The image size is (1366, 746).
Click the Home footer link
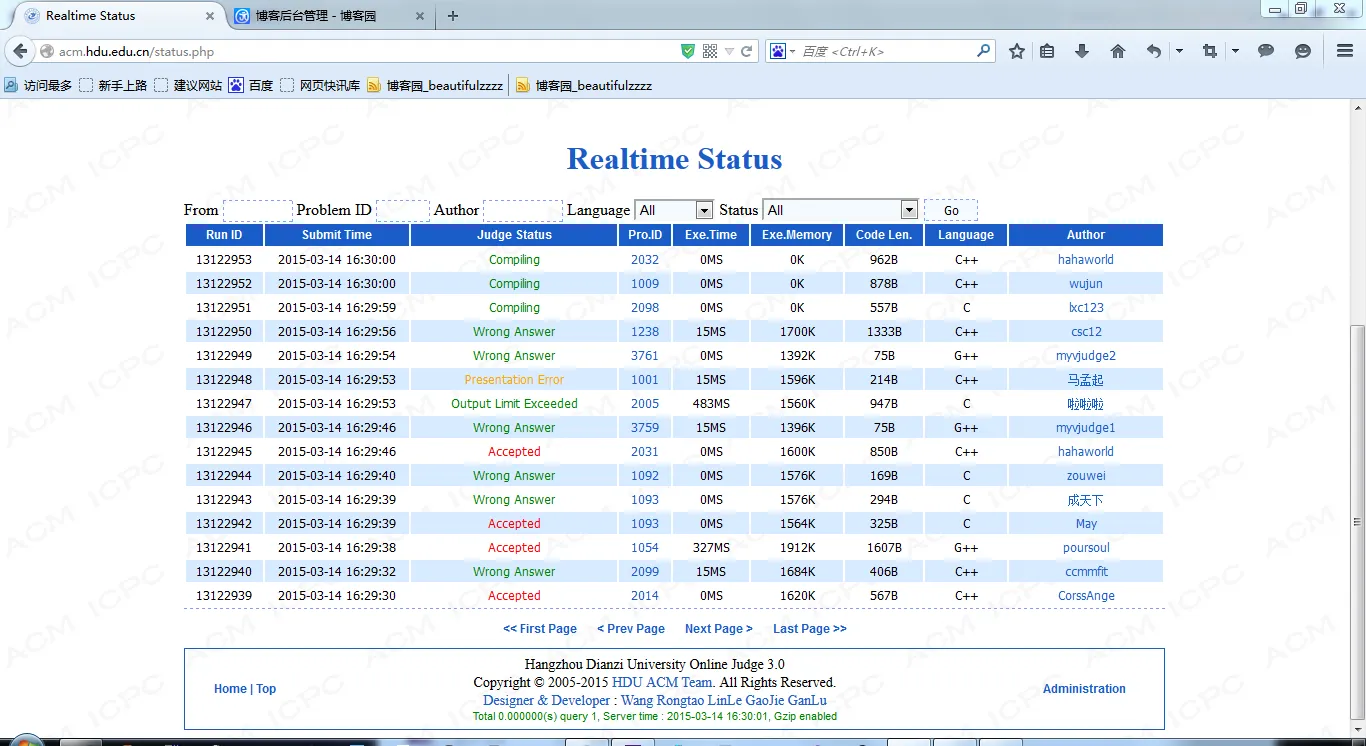point(230,689)
